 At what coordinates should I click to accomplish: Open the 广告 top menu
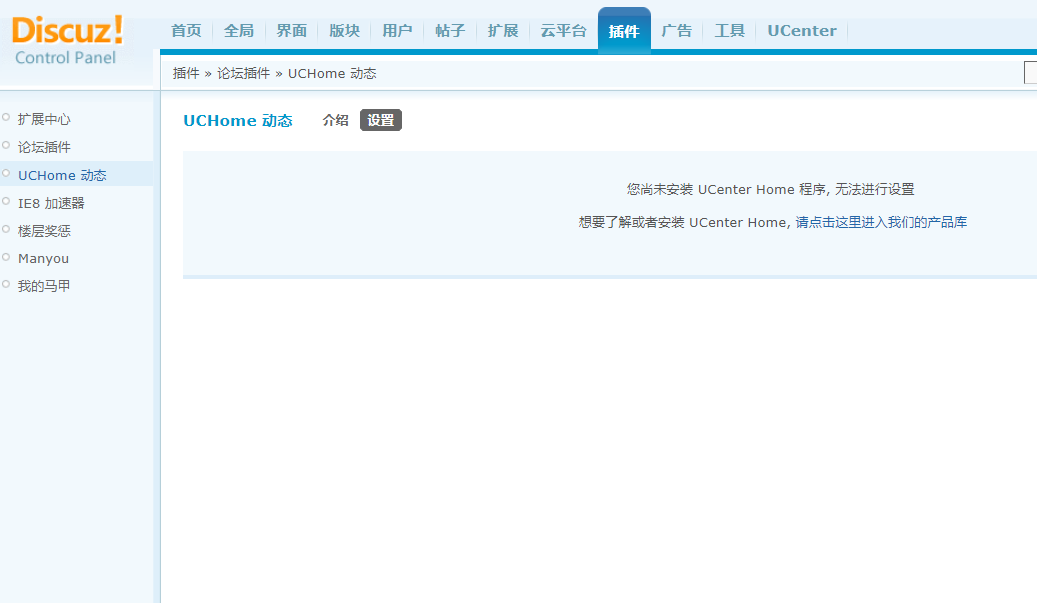677,30
